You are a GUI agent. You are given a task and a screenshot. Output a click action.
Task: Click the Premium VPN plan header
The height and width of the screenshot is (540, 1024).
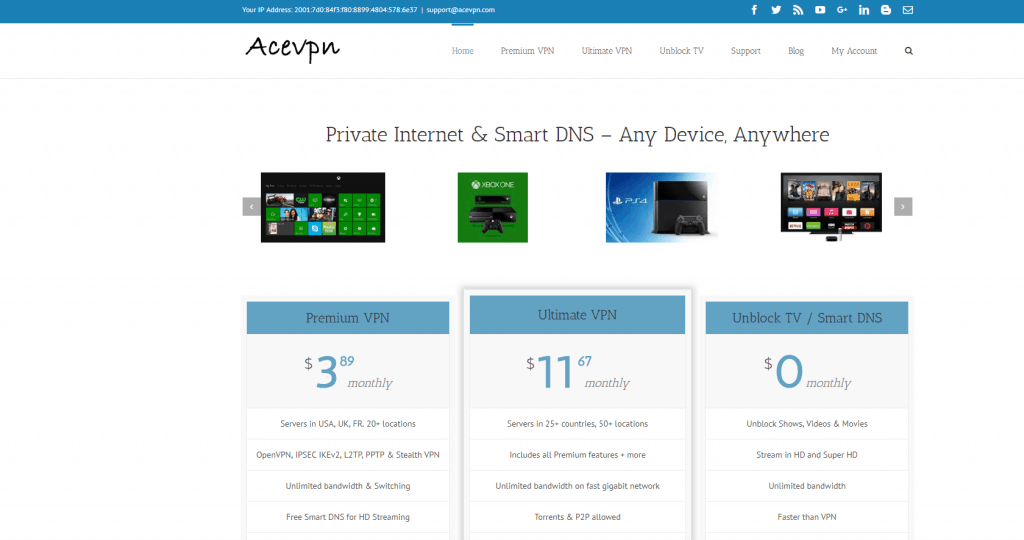click(347, 318)
